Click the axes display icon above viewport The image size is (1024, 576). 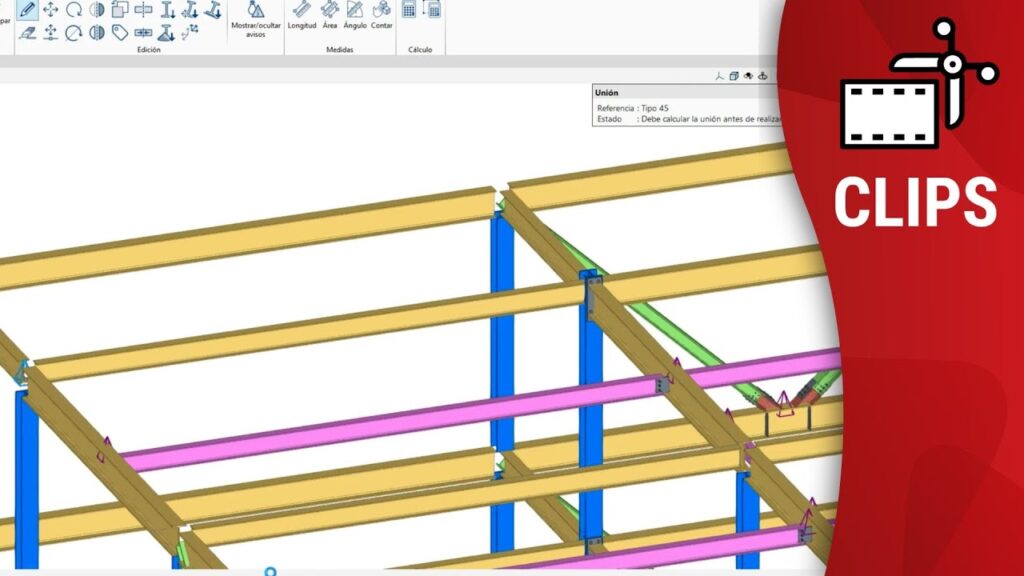pos(719,75)
